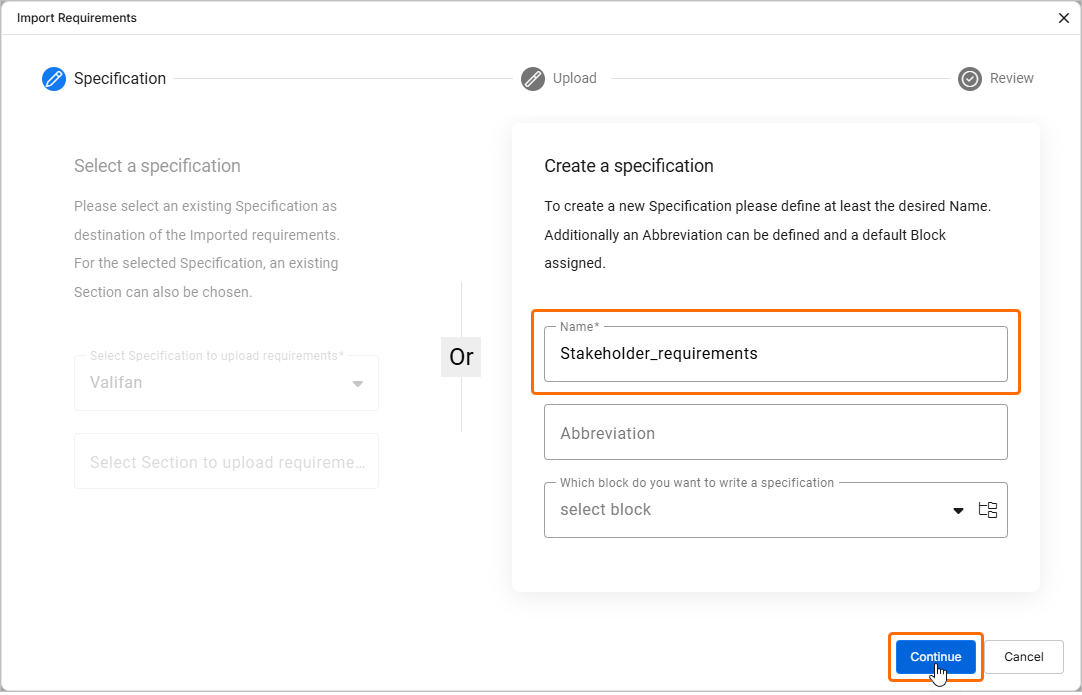
Task: Select the 'Select a specification' heading
Action: tap(157, 166)
